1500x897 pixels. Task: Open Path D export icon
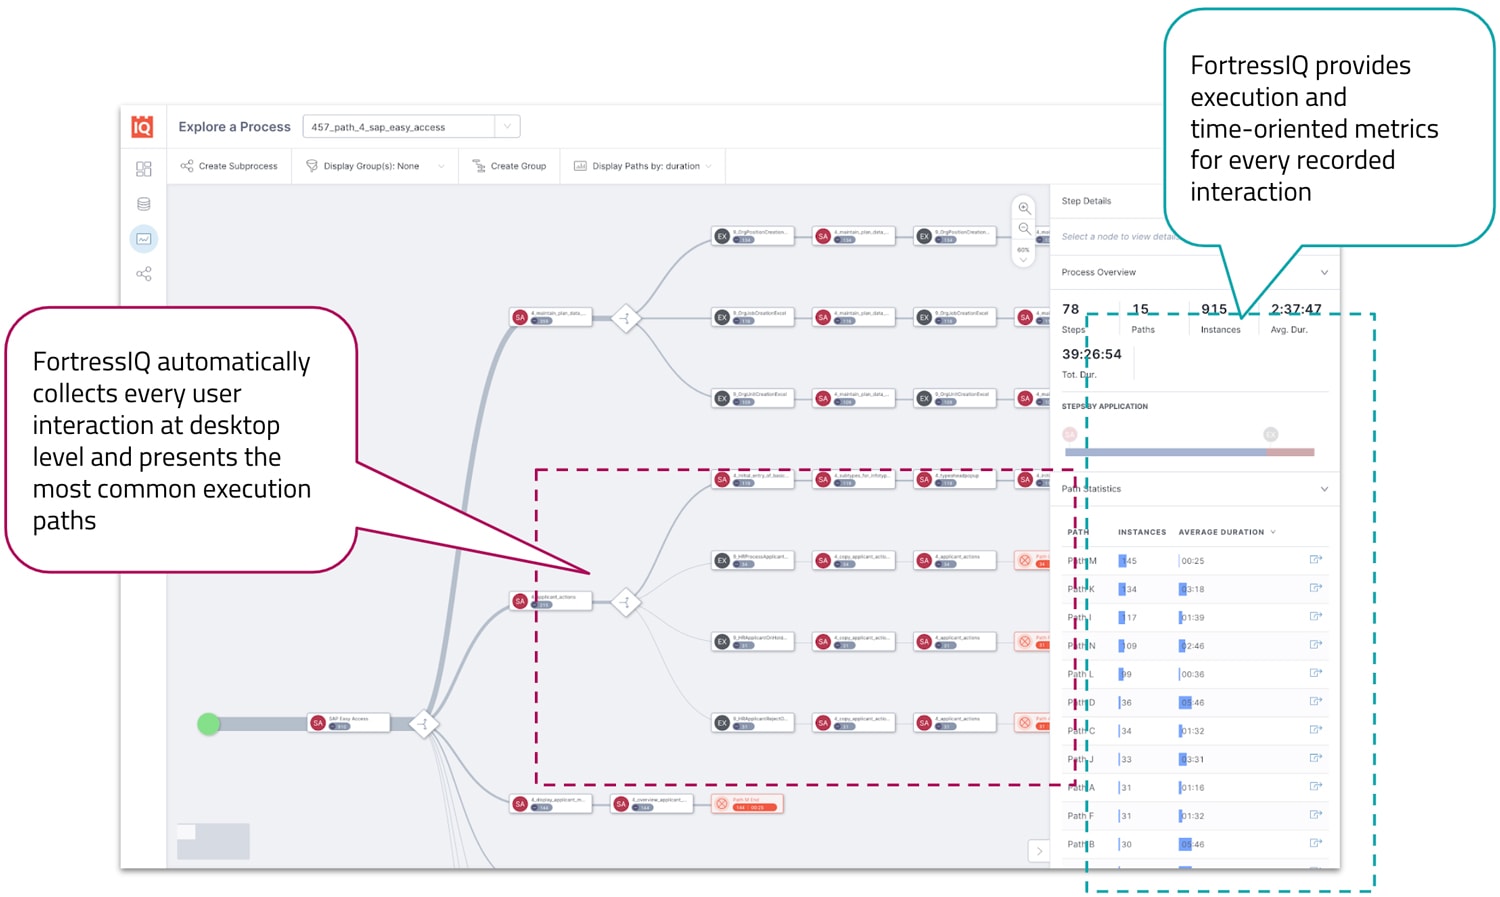pyautogui.click(x=1316, y=701)
